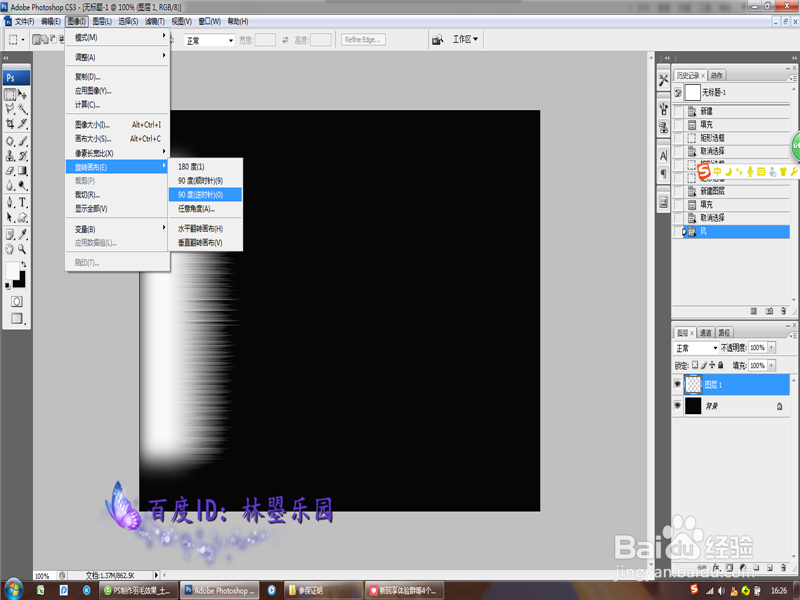Select the Move tool
The image size is (800, 600).
[22, 95]
